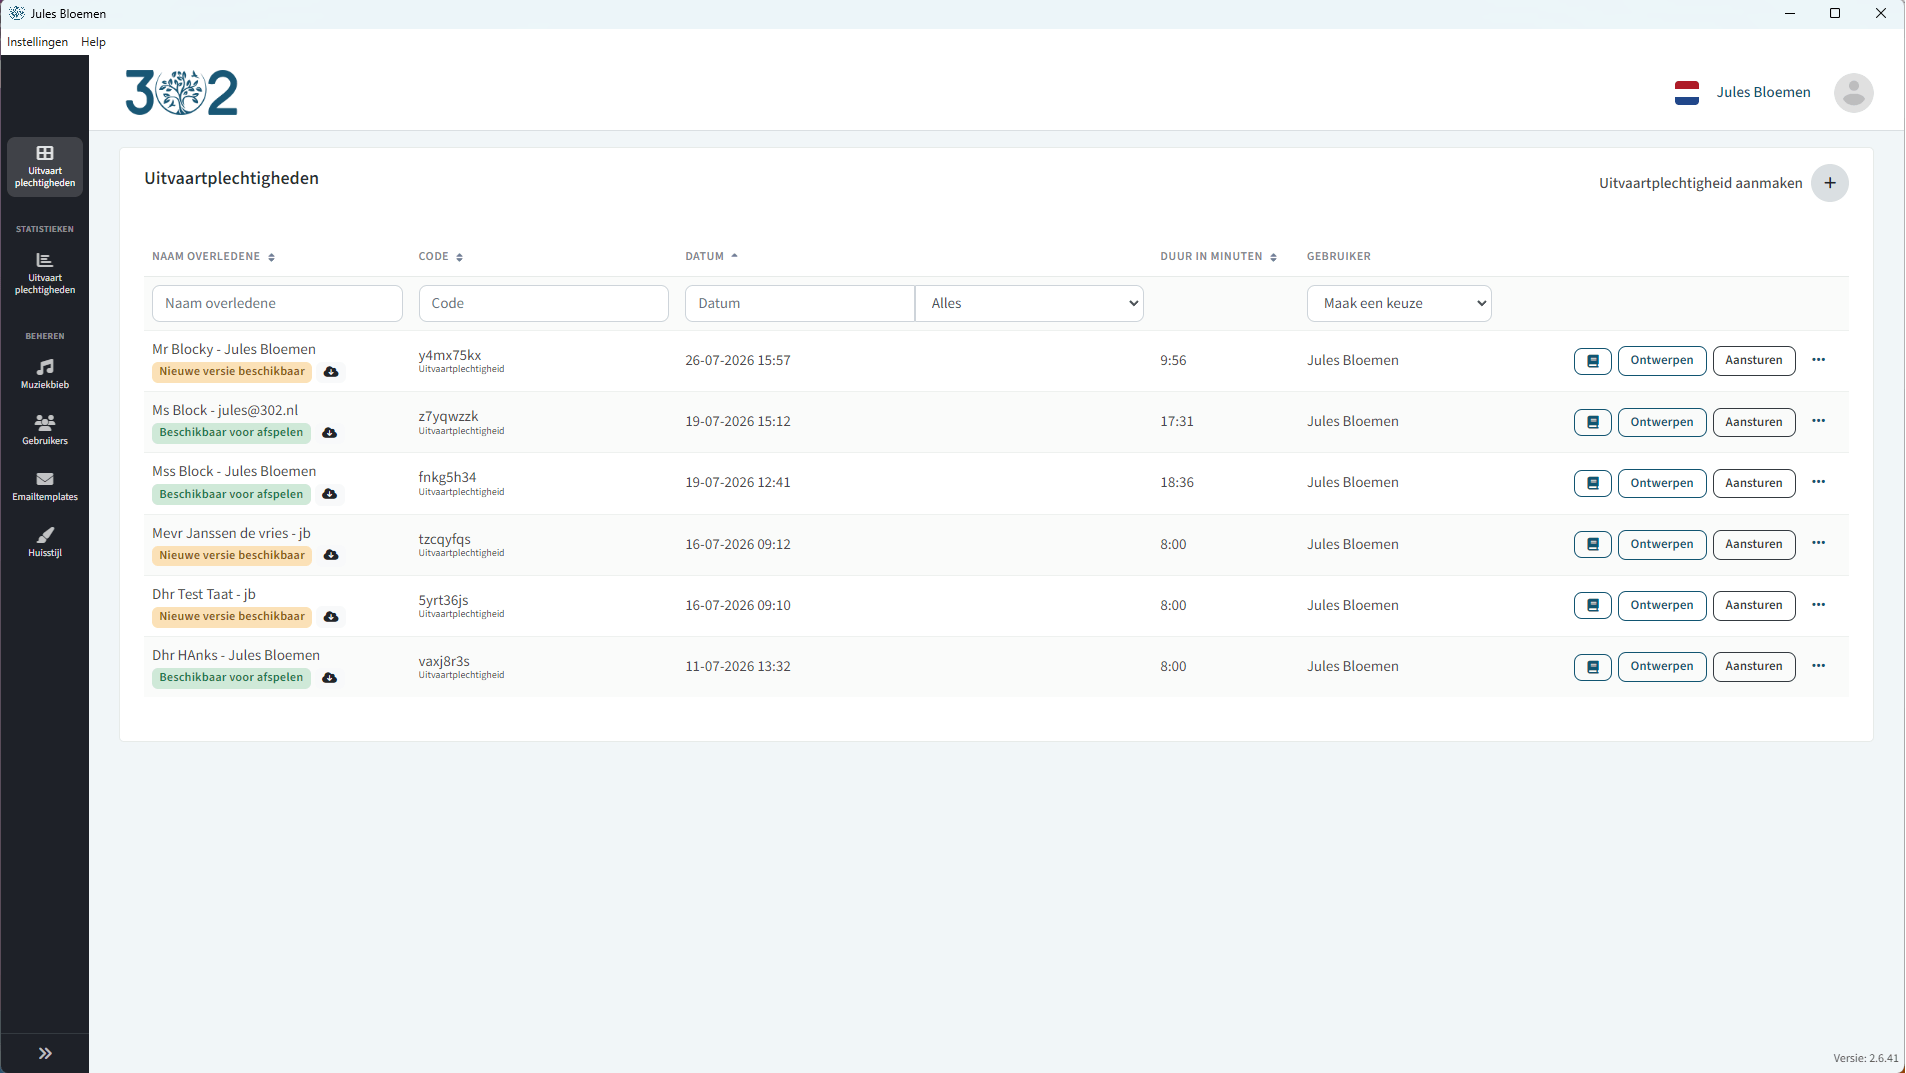The image size is (1906, 1073).
Task: Sort by Duur in Minuten column
Action: [1218, 257]
